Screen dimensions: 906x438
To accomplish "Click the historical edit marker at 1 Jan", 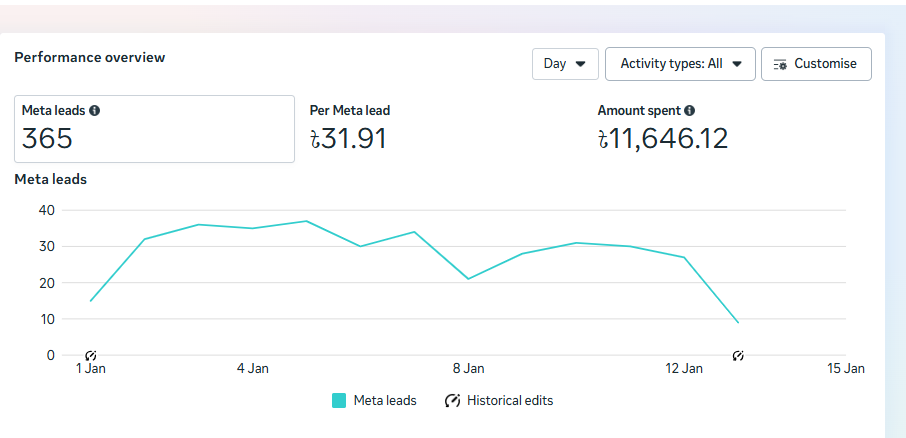I will click(91, 356).
